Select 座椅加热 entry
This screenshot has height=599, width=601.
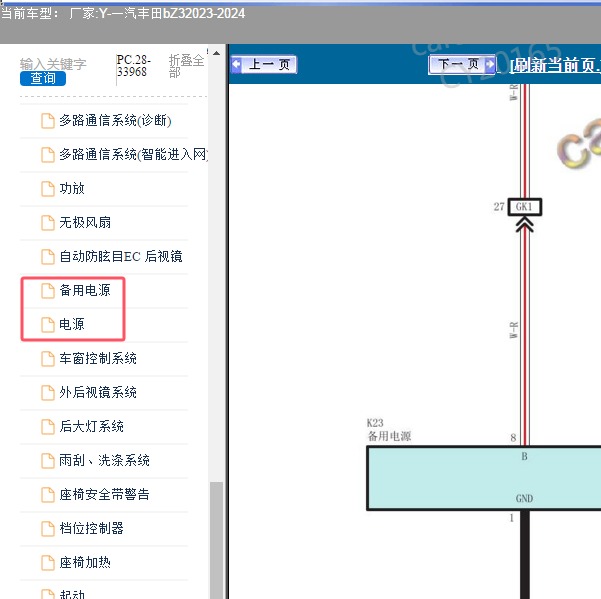click(85, 562)
